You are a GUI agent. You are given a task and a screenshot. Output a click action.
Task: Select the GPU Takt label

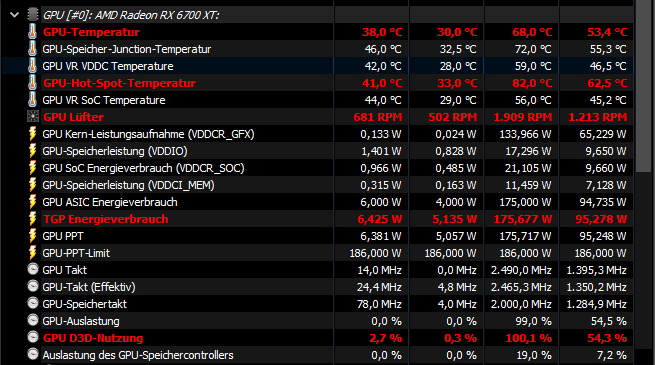64,270
